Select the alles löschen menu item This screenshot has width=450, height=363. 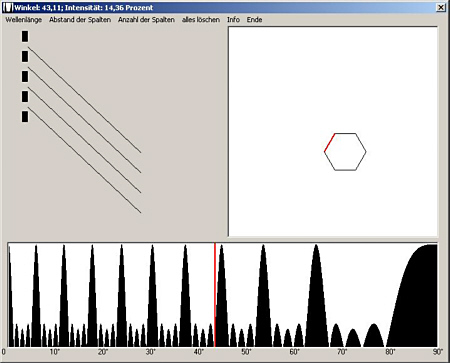coord(201,20)
